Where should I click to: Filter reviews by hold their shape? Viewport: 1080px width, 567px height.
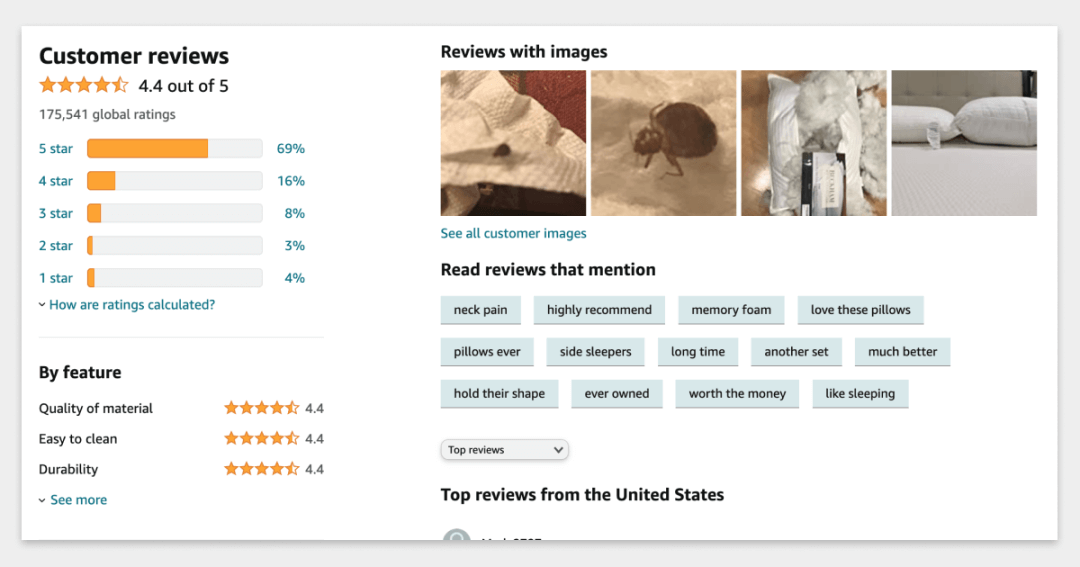click(x=499, y=394)
